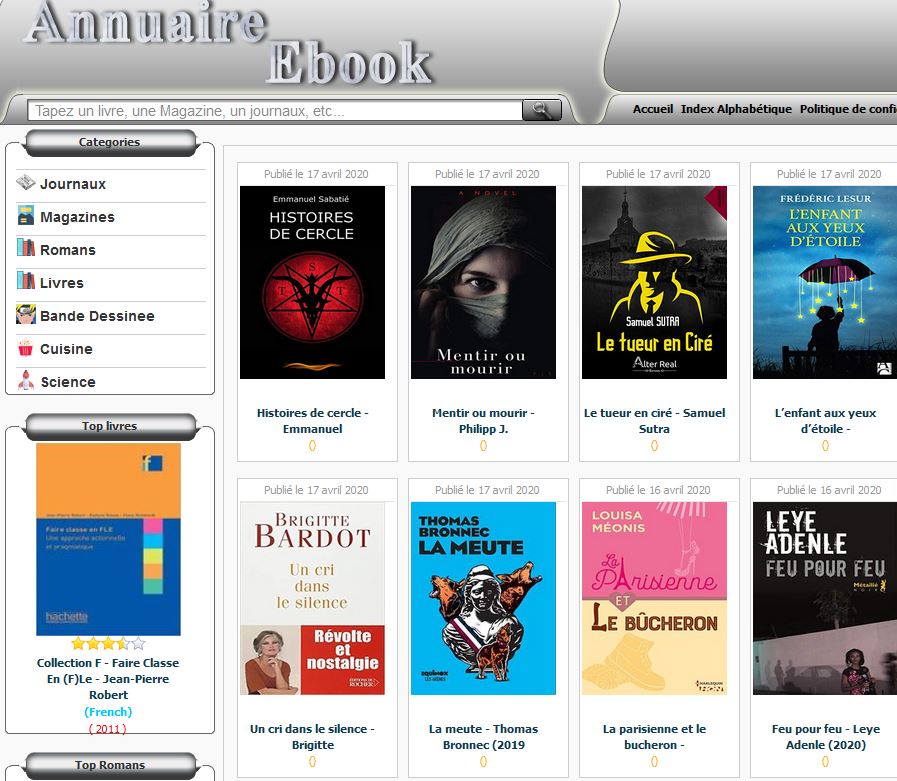Open the Journaux category link
This screenshot has height=781, width=897.
coord(73,184)
